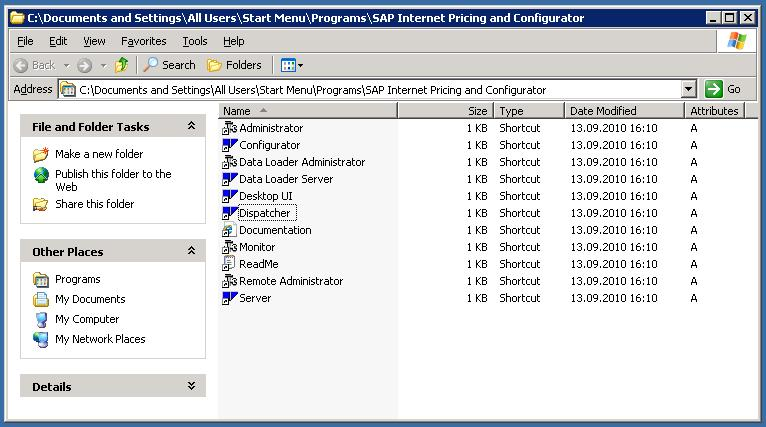766x427 pixels.
Task: Click the title bar folder icon
Action: click(18, 18)
